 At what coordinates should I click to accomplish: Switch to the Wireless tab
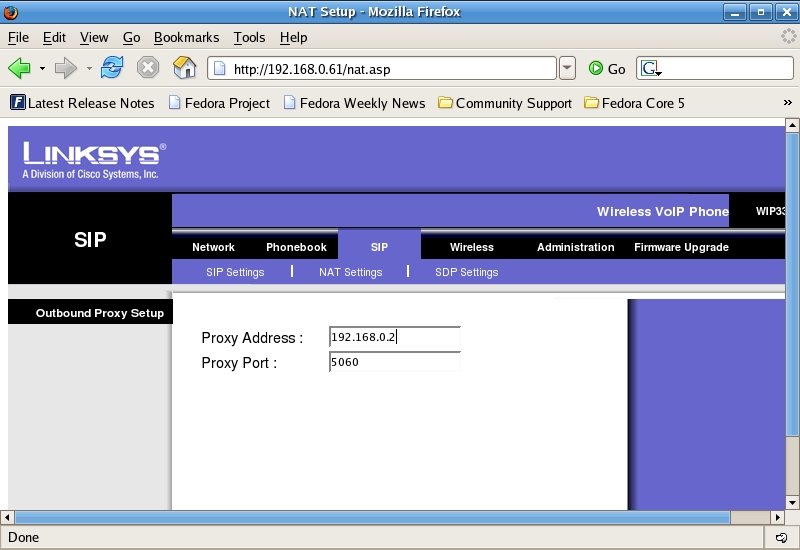pyautogui.click(x=471, y=247)
